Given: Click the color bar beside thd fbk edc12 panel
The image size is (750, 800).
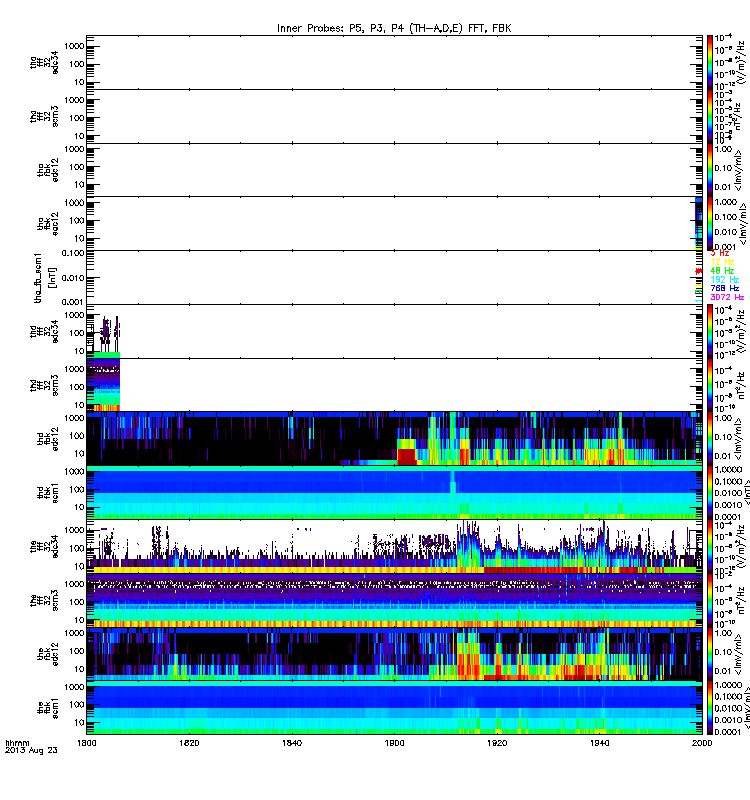Looking at the screenshot, I should 710,439.
